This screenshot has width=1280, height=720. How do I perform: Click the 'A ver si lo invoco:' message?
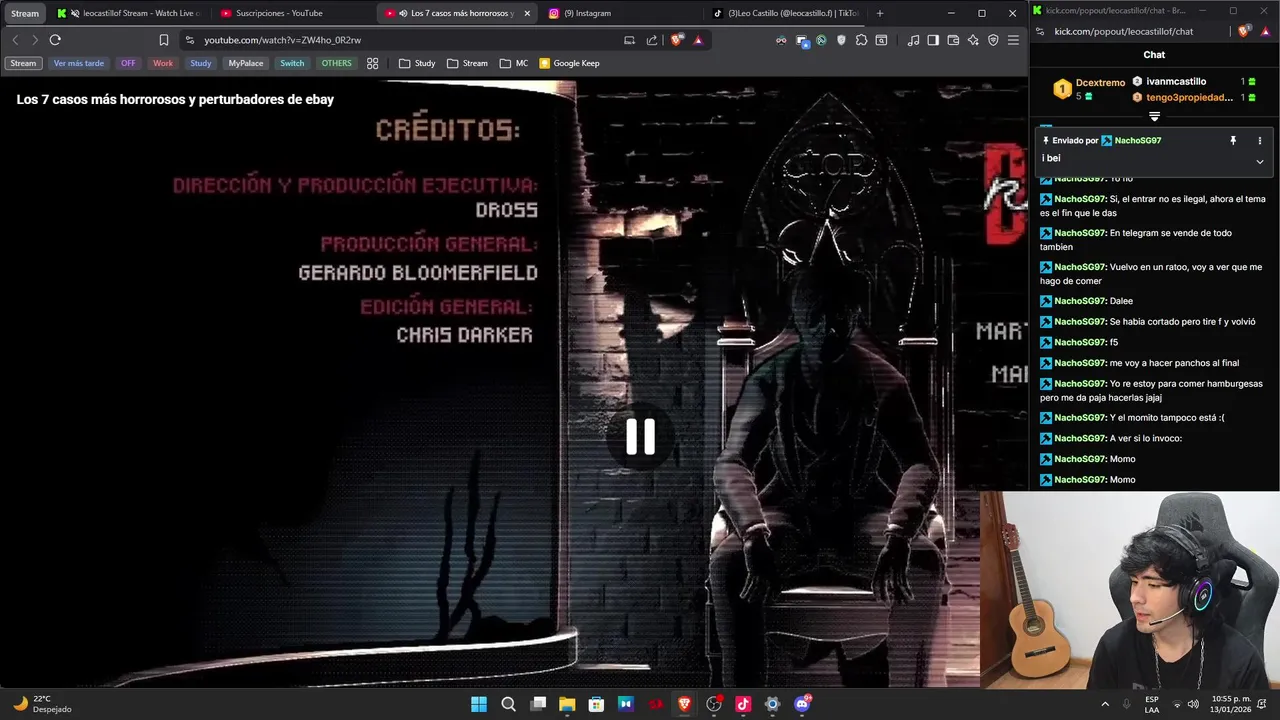pos(1111,438)
